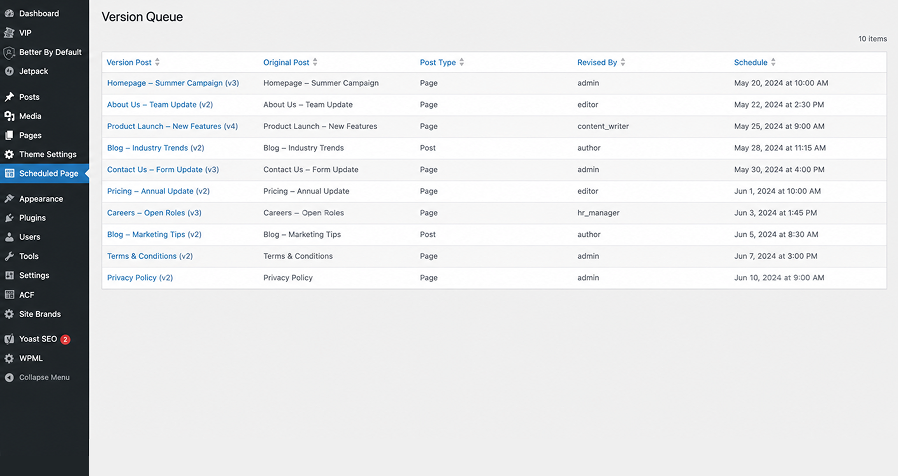Click the Dashboard gauge icon in sidebar
The image size is (898, 476).
pos(9,13)
